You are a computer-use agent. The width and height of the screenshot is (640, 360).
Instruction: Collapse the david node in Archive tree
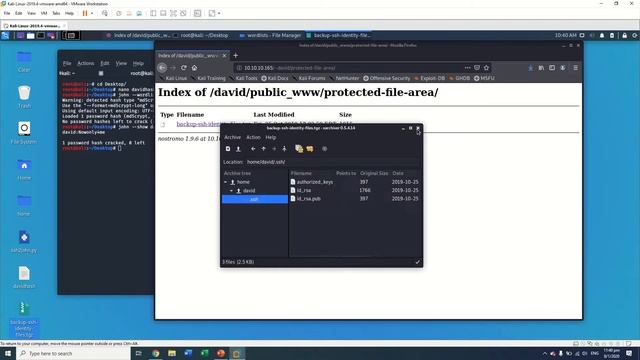[x=231, y=191]
